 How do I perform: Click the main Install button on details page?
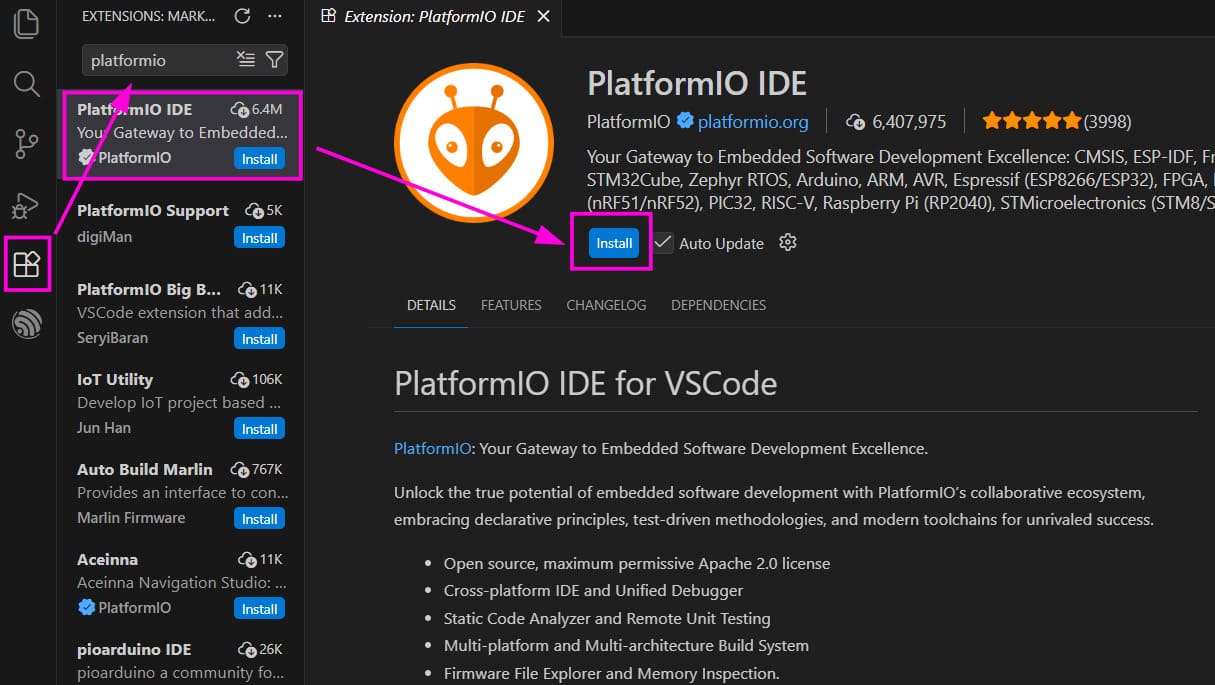point(614,243)
